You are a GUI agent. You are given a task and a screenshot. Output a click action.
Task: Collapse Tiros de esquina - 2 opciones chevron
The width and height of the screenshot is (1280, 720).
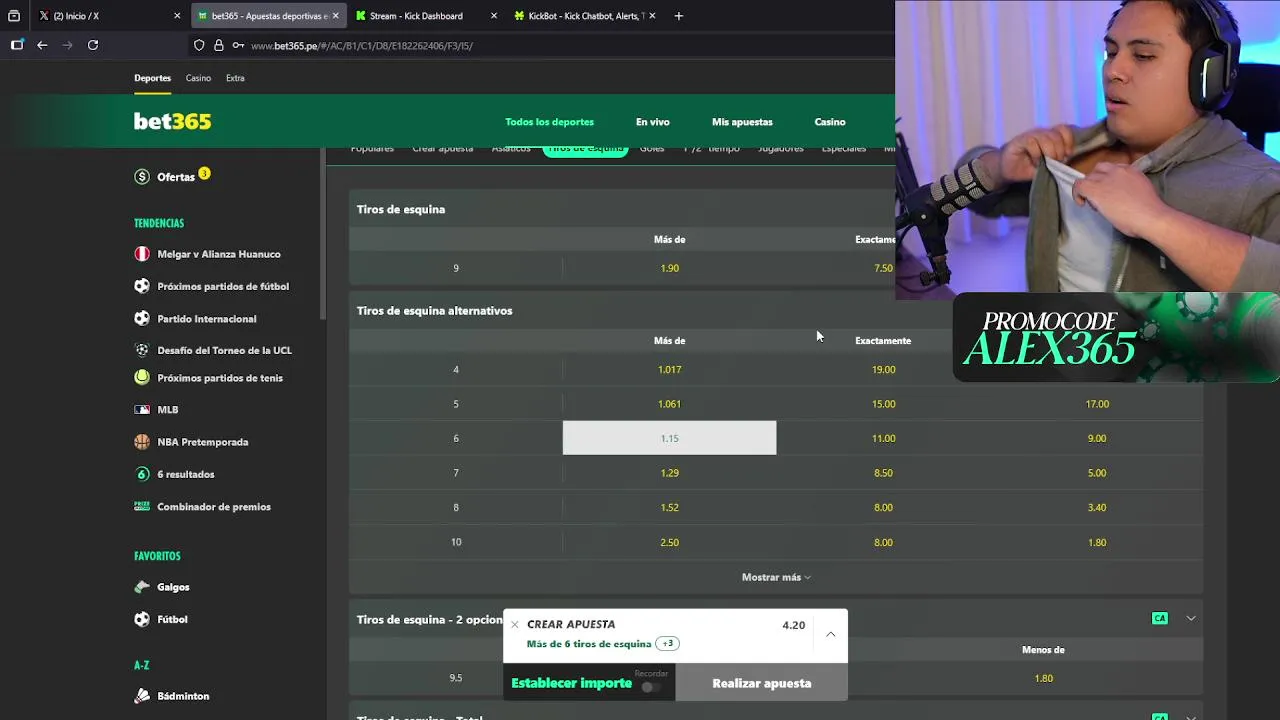click(1191, 618)
